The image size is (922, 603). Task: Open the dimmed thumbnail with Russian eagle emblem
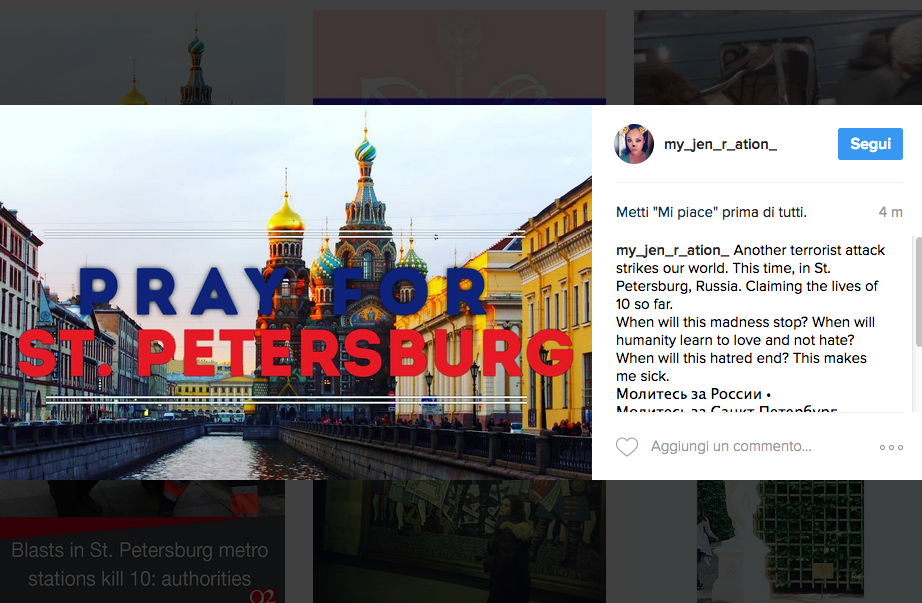[x=459, y=57]
